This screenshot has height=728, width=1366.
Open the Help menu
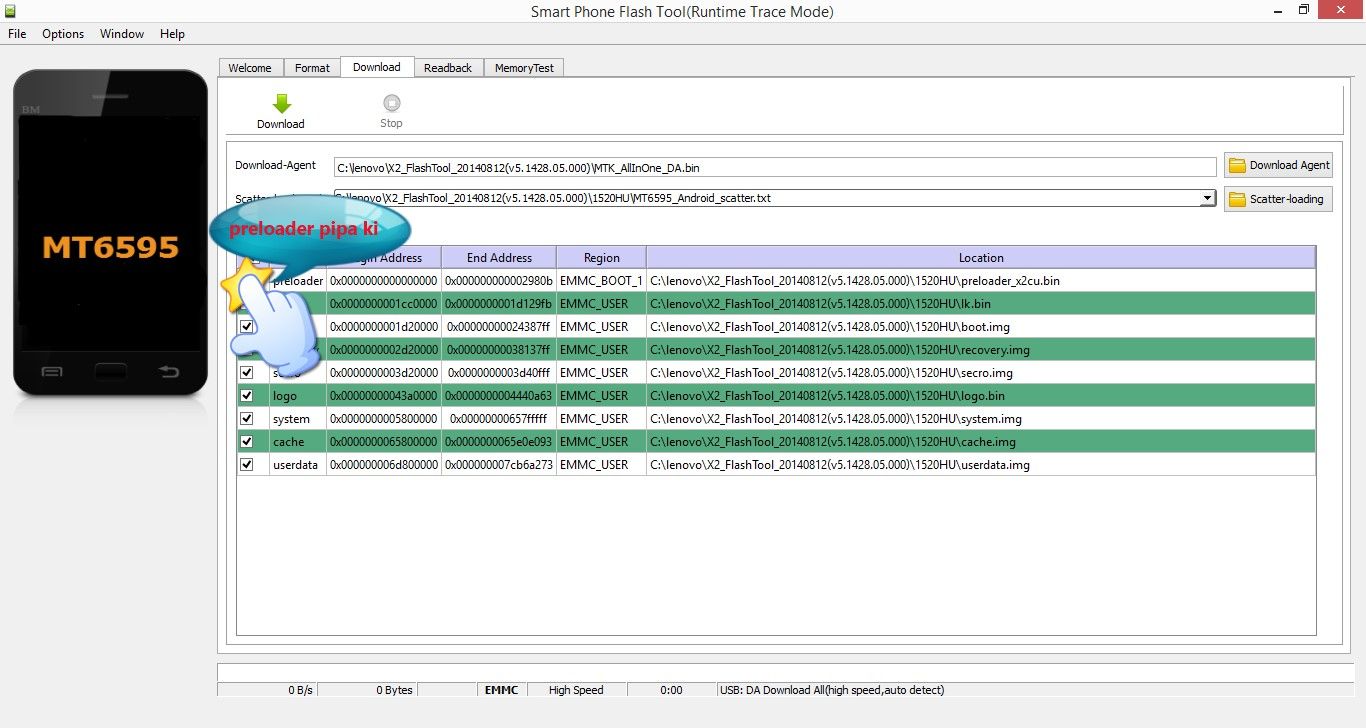(x=172, y=33)
